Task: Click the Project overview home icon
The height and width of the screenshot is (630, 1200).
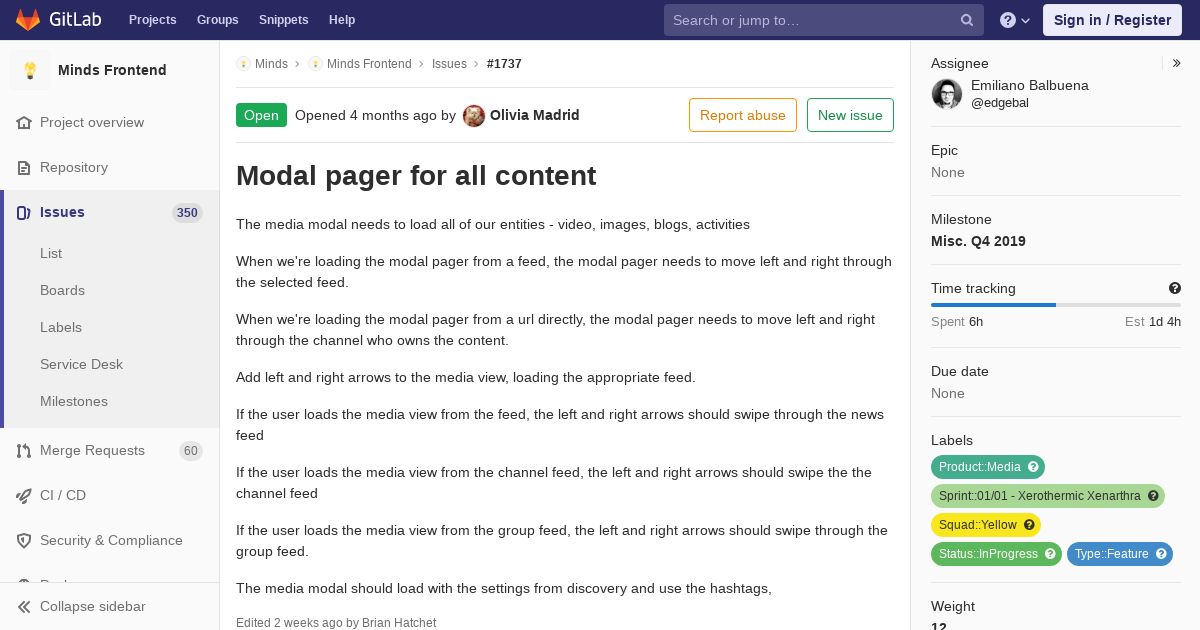Action: coord(24,123)
